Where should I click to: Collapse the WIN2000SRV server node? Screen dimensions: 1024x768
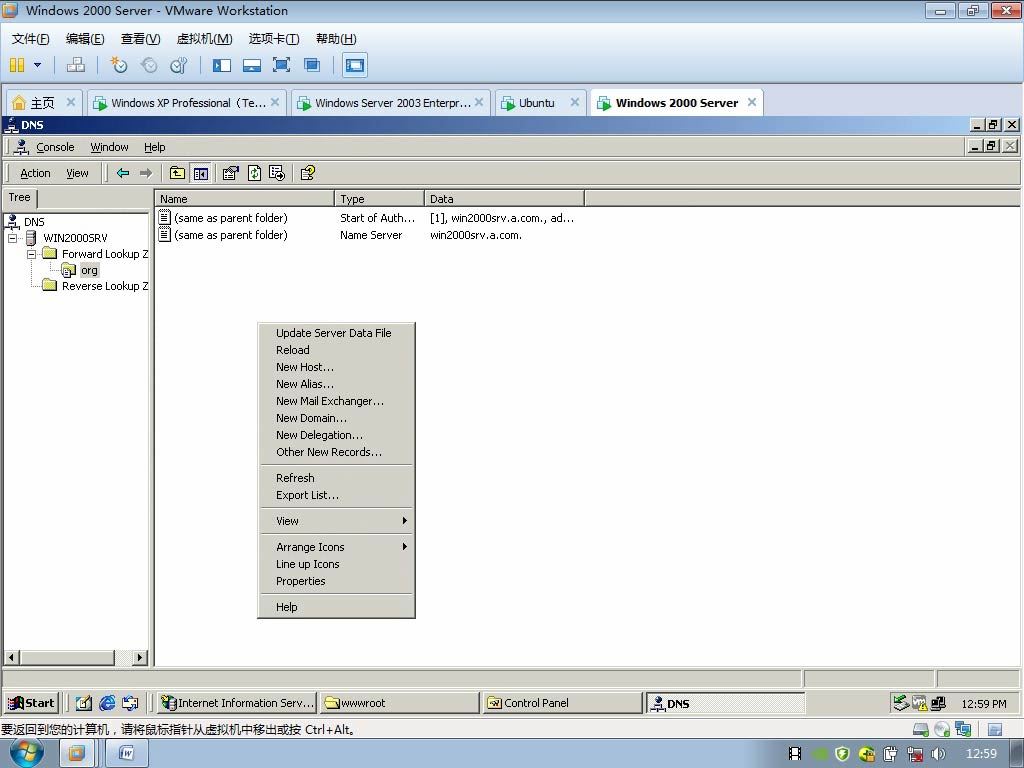(x=14, y=238)
